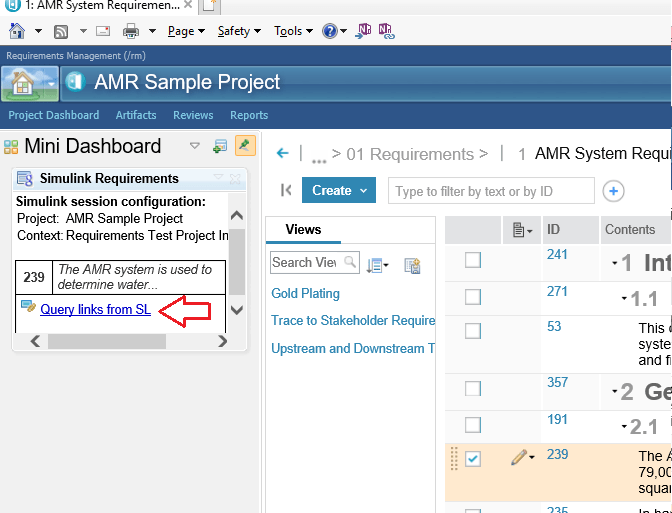This screenshot has width=672, height=513.
Task: Click the Query links from SL link
Action: (x=95, y=310)
